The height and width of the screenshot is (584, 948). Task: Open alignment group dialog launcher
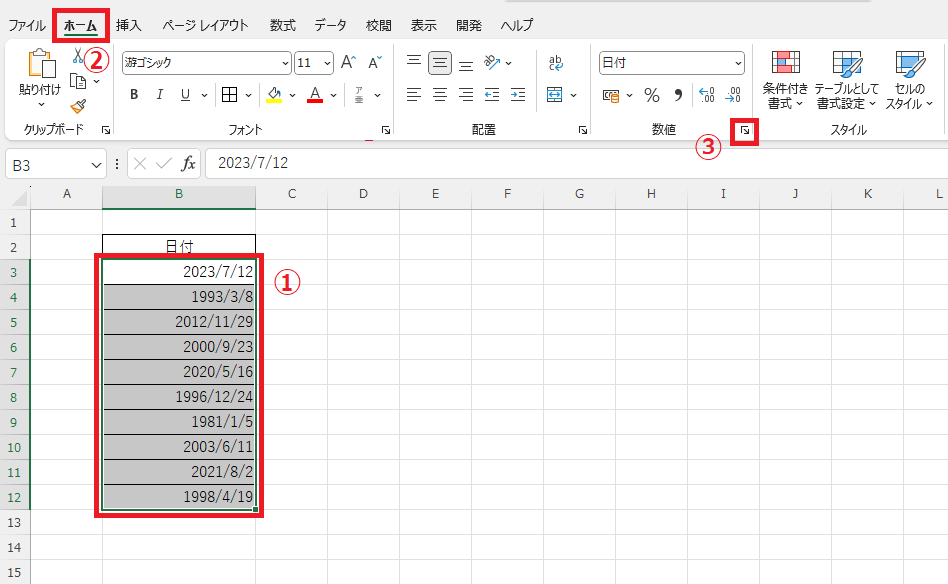click(583, 130)
